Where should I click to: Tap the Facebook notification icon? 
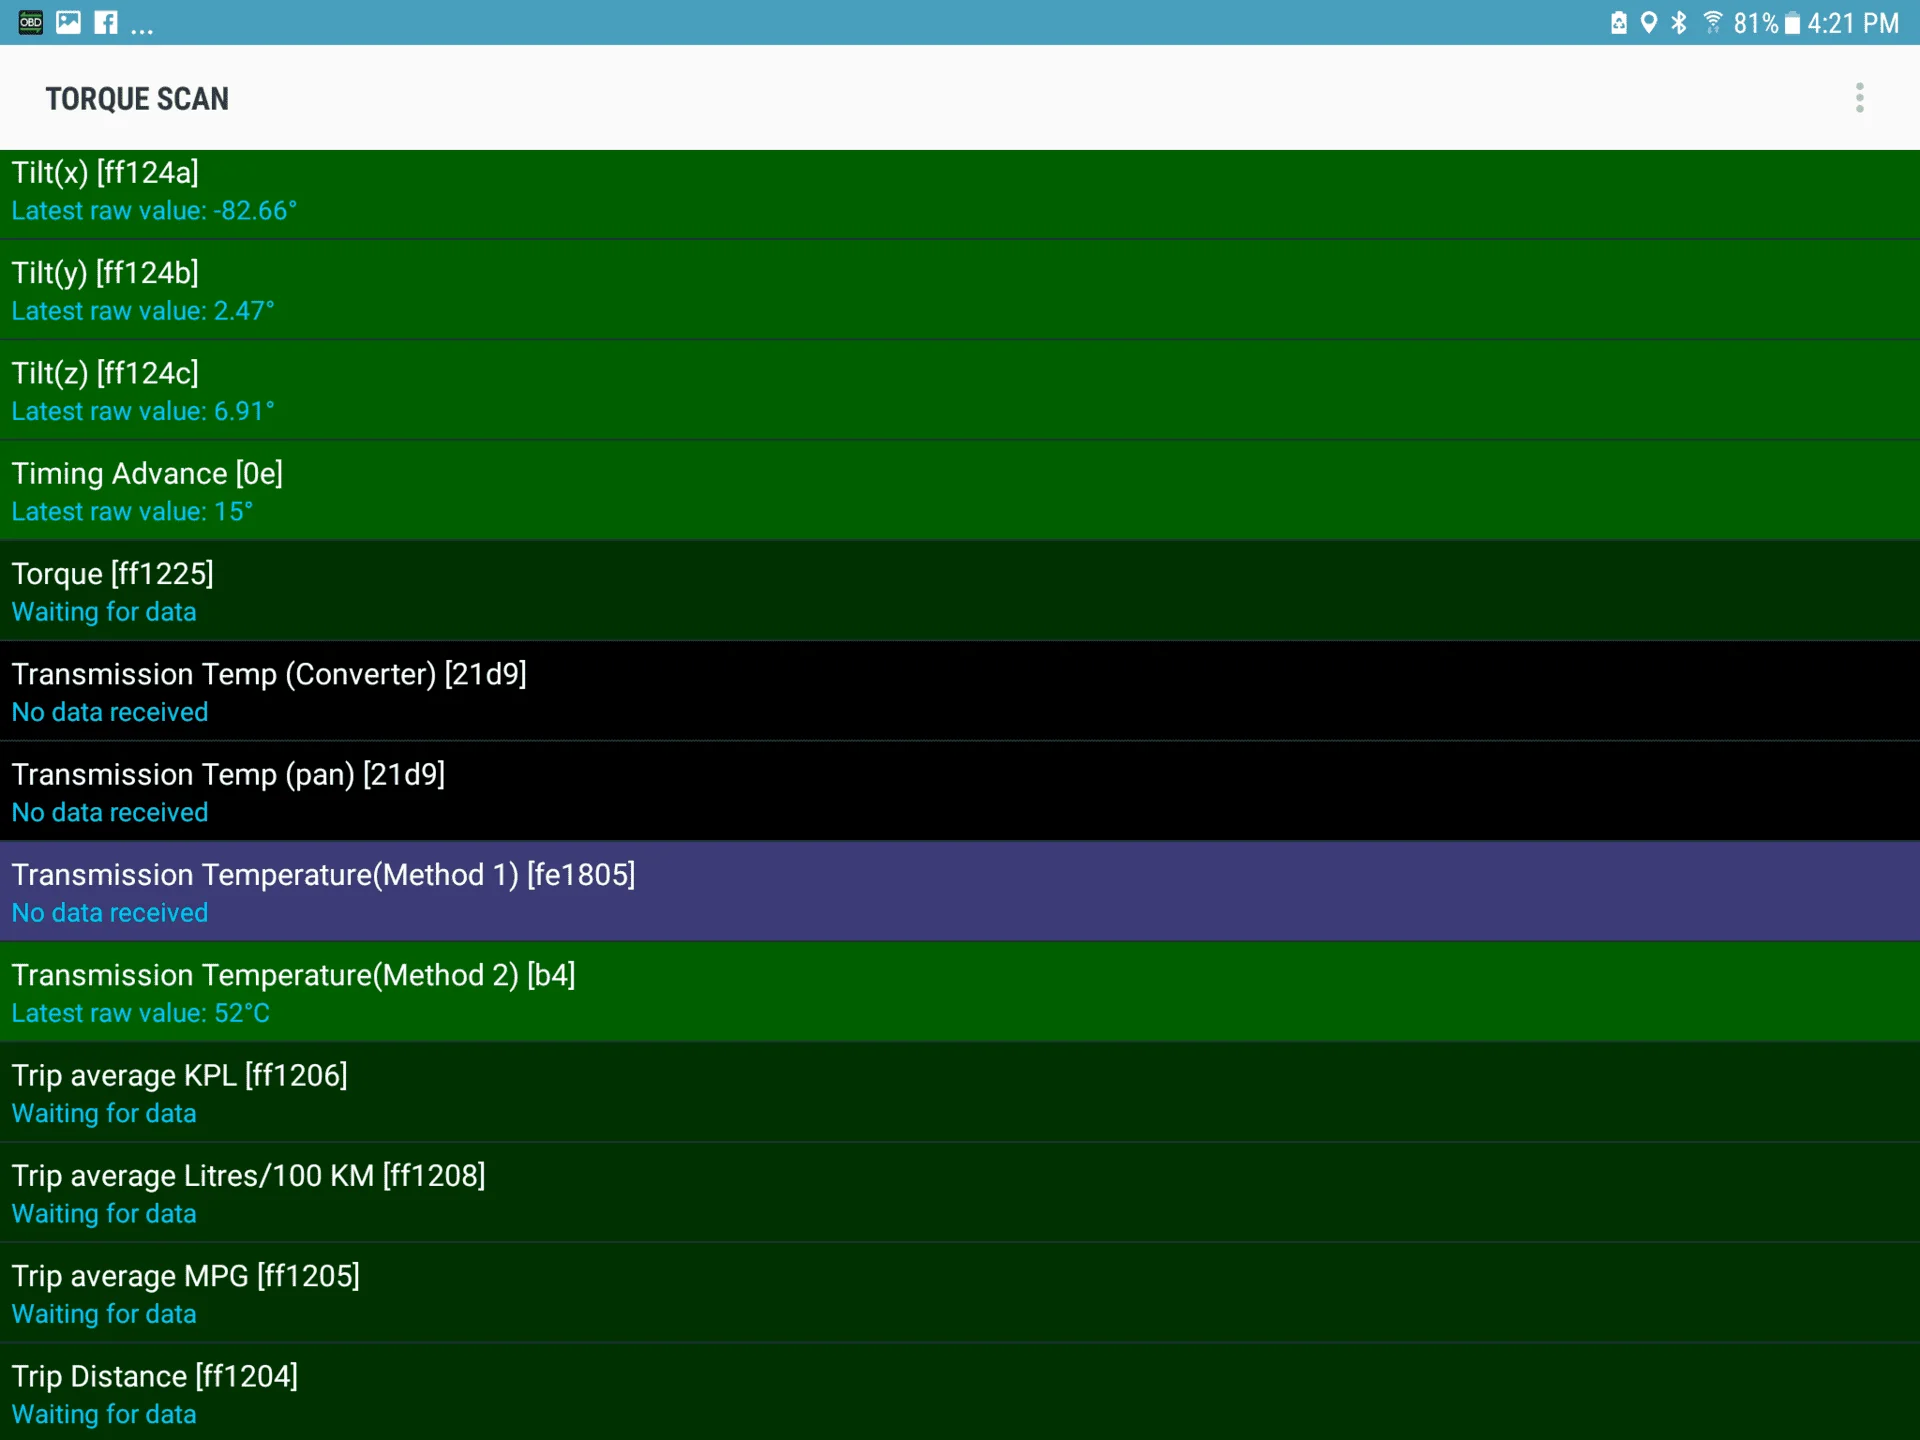(x=106, y=22)
